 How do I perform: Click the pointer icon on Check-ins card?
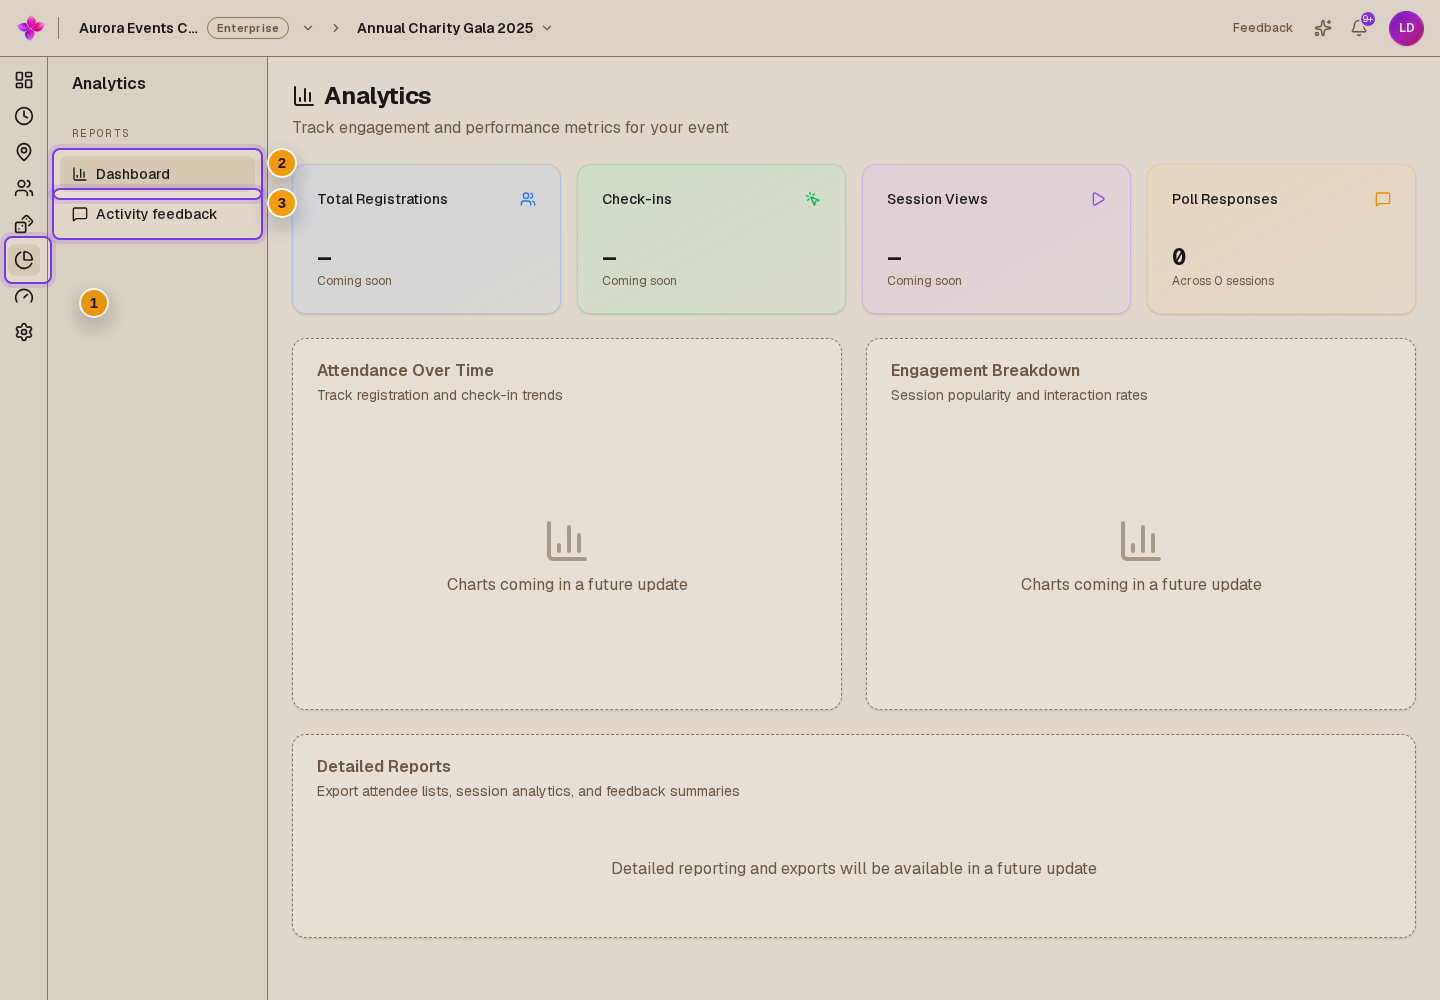(x=813, y=199)
